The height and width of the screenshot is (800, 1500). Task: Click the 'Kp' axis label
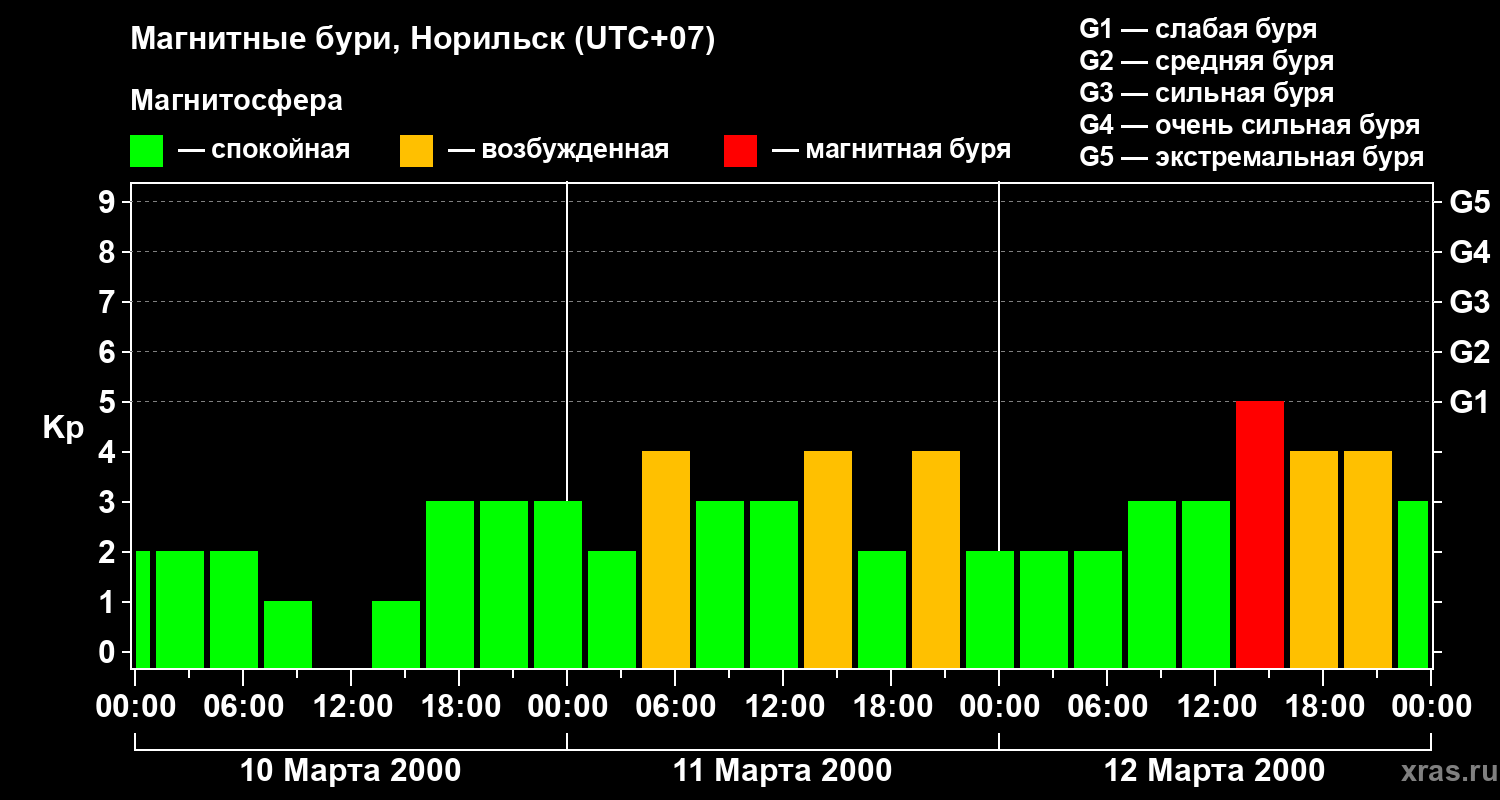click(63, 428)
